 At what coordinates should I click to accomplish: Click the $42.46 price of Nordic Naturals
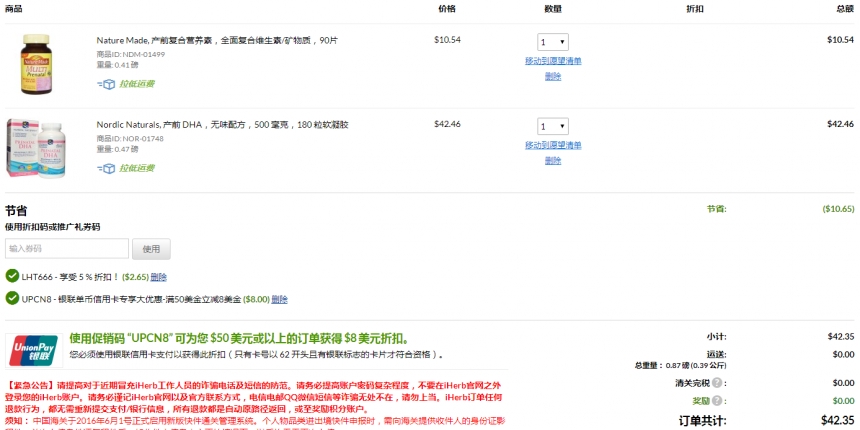[448, 124]
